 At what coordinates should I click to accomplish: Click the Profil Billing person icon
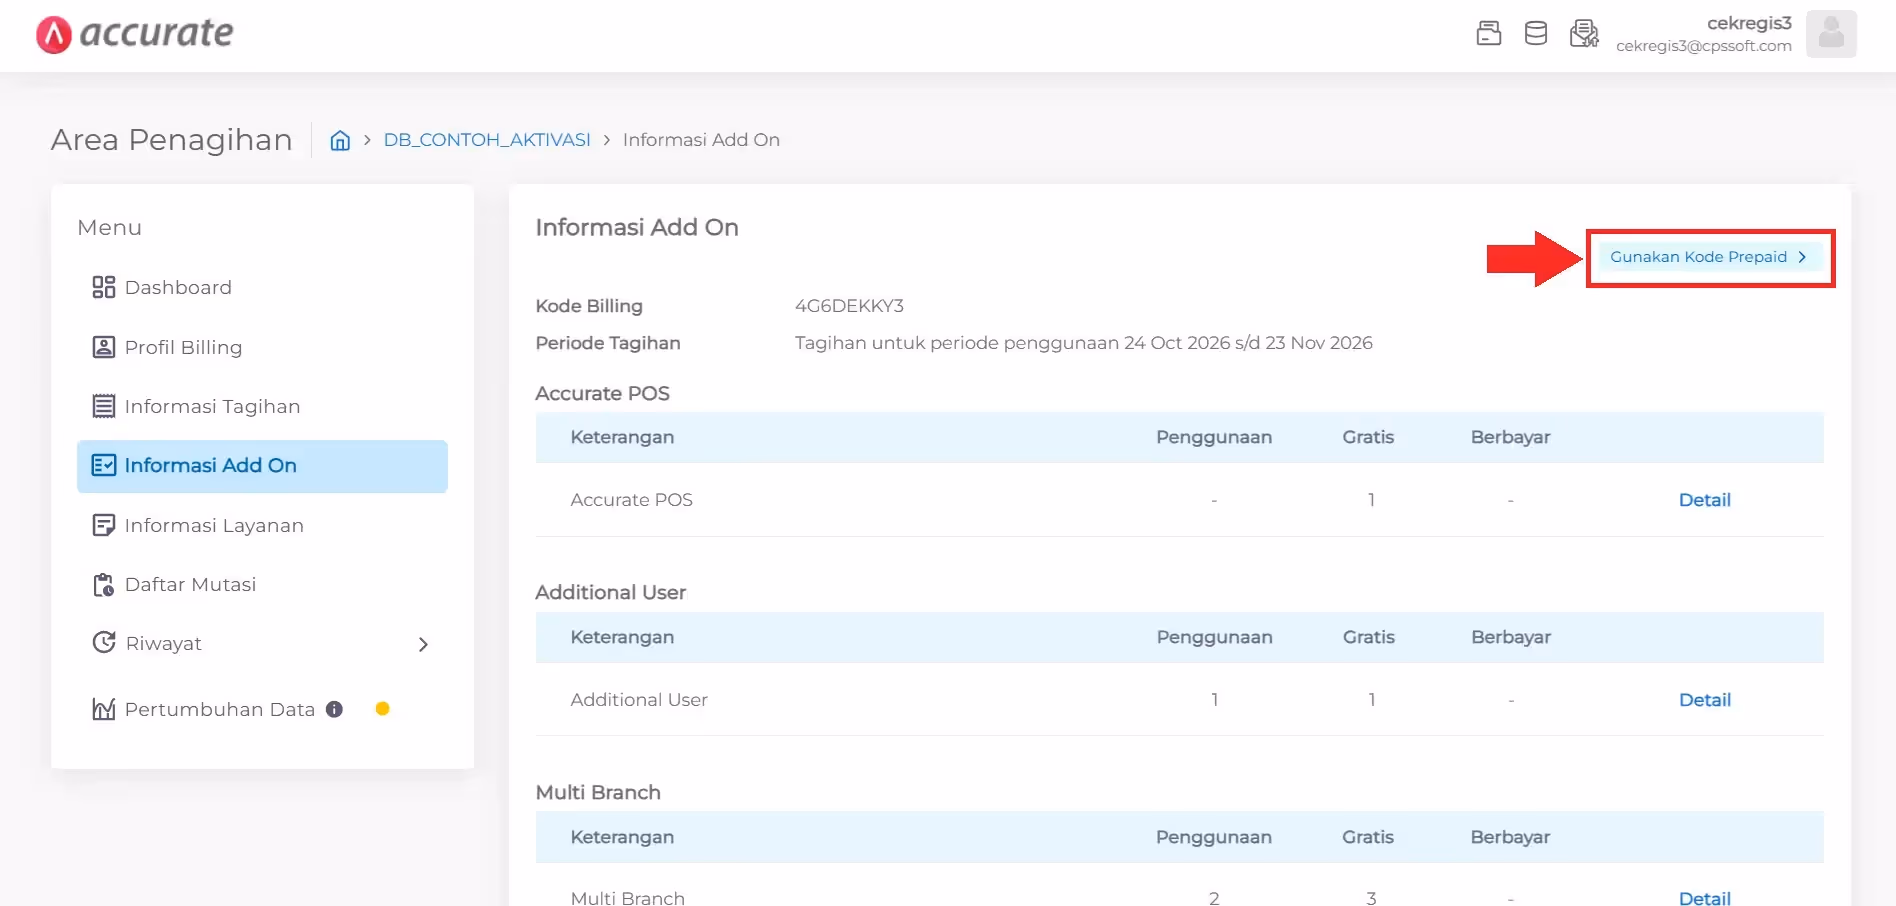pos(104,347)
